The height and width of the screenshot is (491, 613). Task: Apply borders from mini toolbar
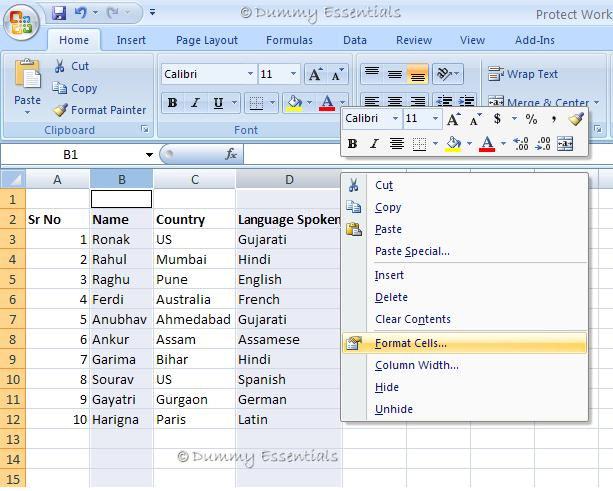[x=419, y=143]
